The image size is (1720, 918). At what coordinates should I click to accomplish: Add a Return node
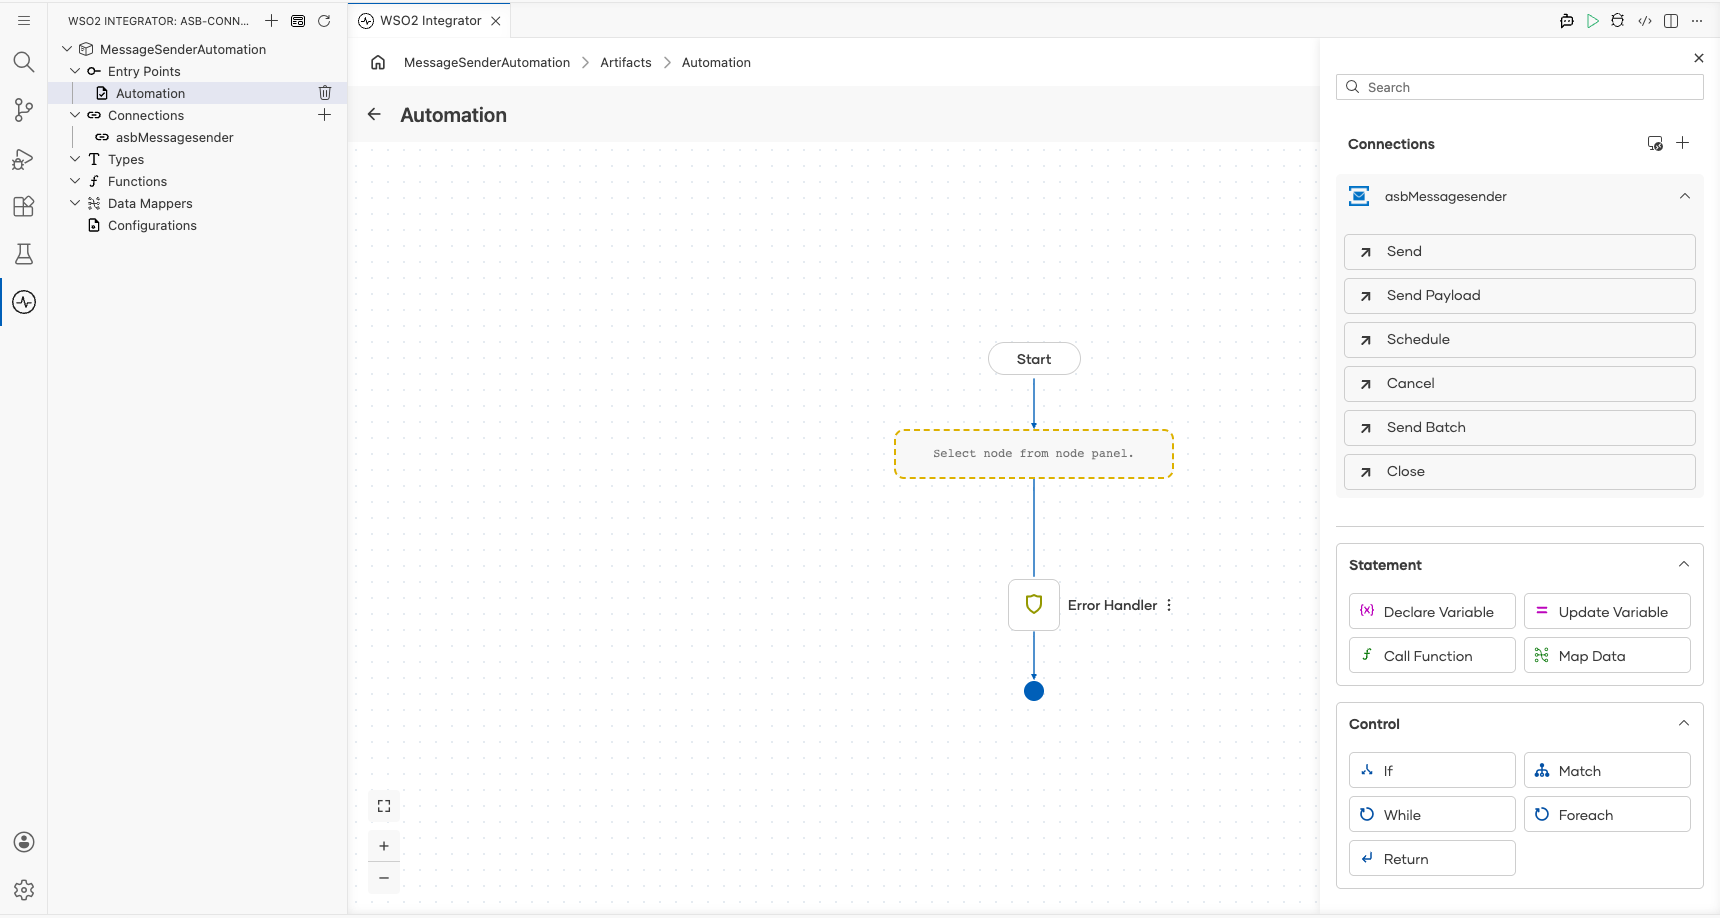coord(1432,859)
